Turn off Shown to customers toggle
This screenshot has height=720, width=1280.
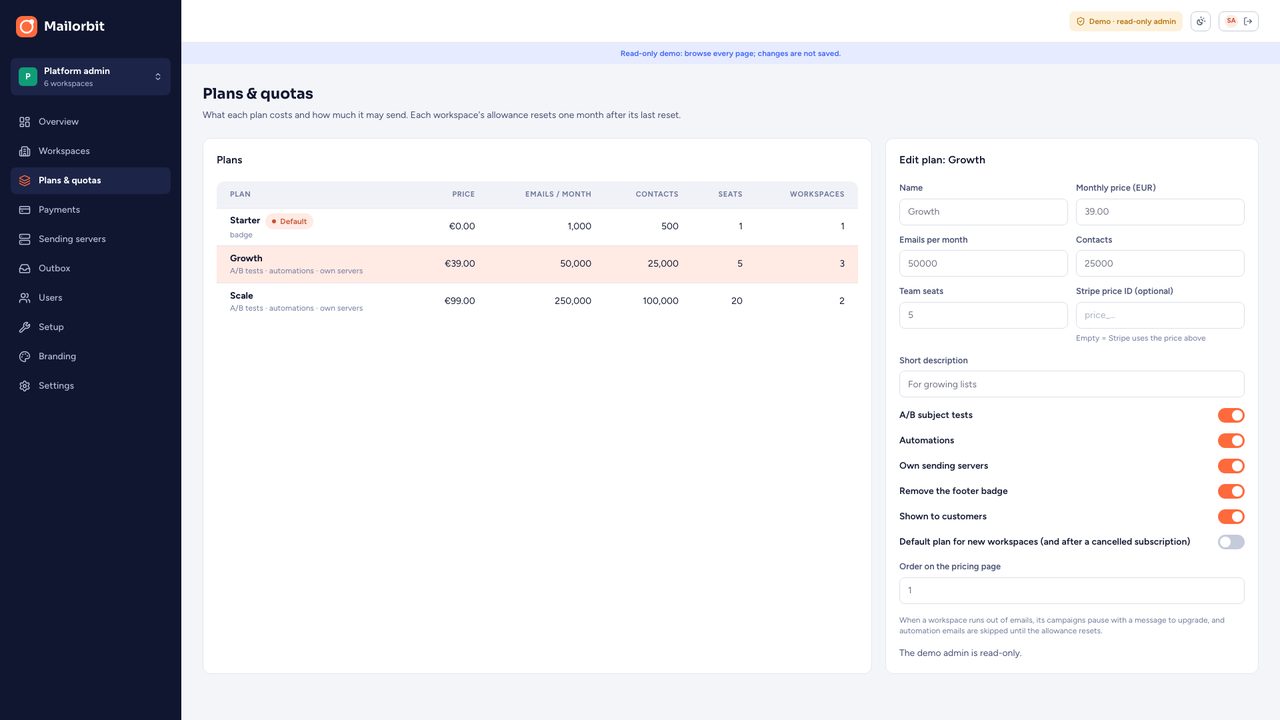(x=1231, y=517)
